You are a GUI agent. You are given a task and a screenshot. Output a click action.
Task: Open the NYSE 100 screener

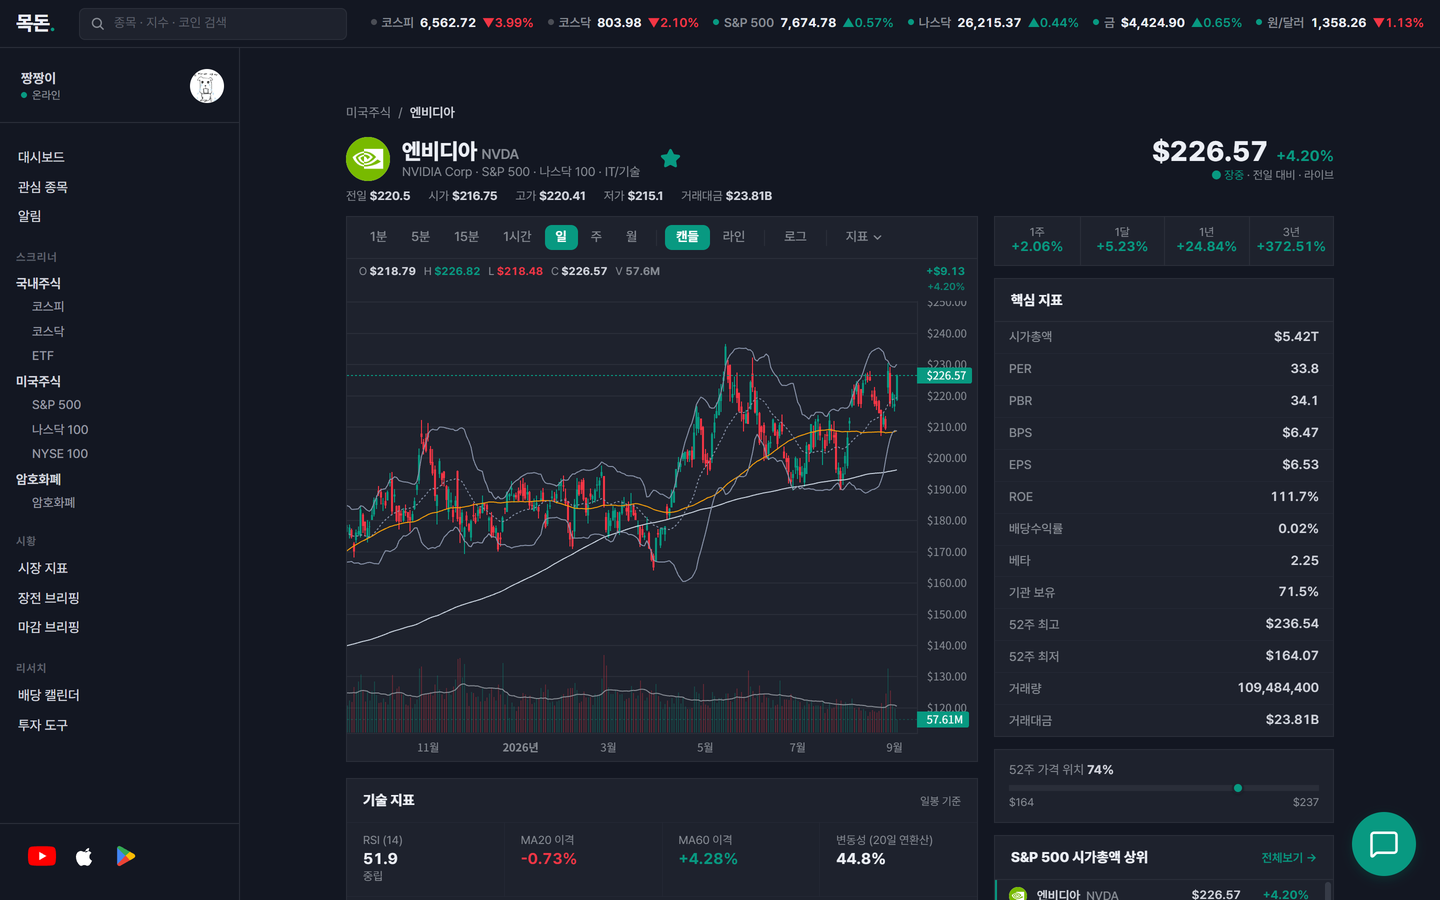click(60, 454)
